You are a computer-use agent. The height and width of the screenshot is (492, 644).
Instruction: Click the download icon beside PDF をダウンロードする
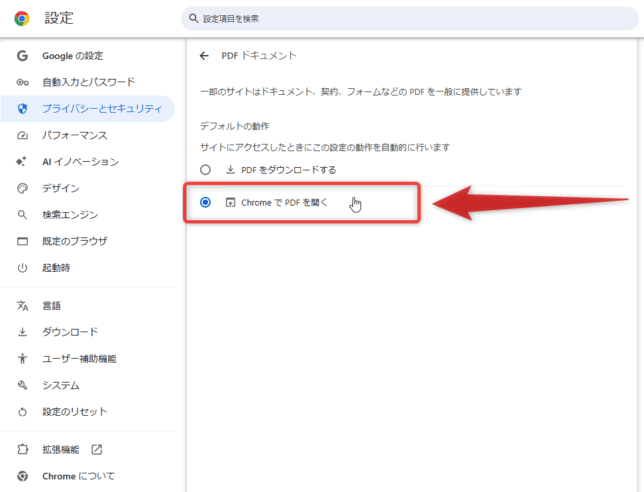230,170
